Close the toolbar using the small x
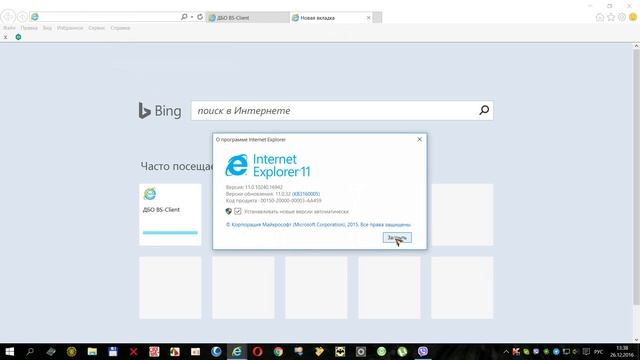This screenshot has width=640, height=360. [5, 37]
